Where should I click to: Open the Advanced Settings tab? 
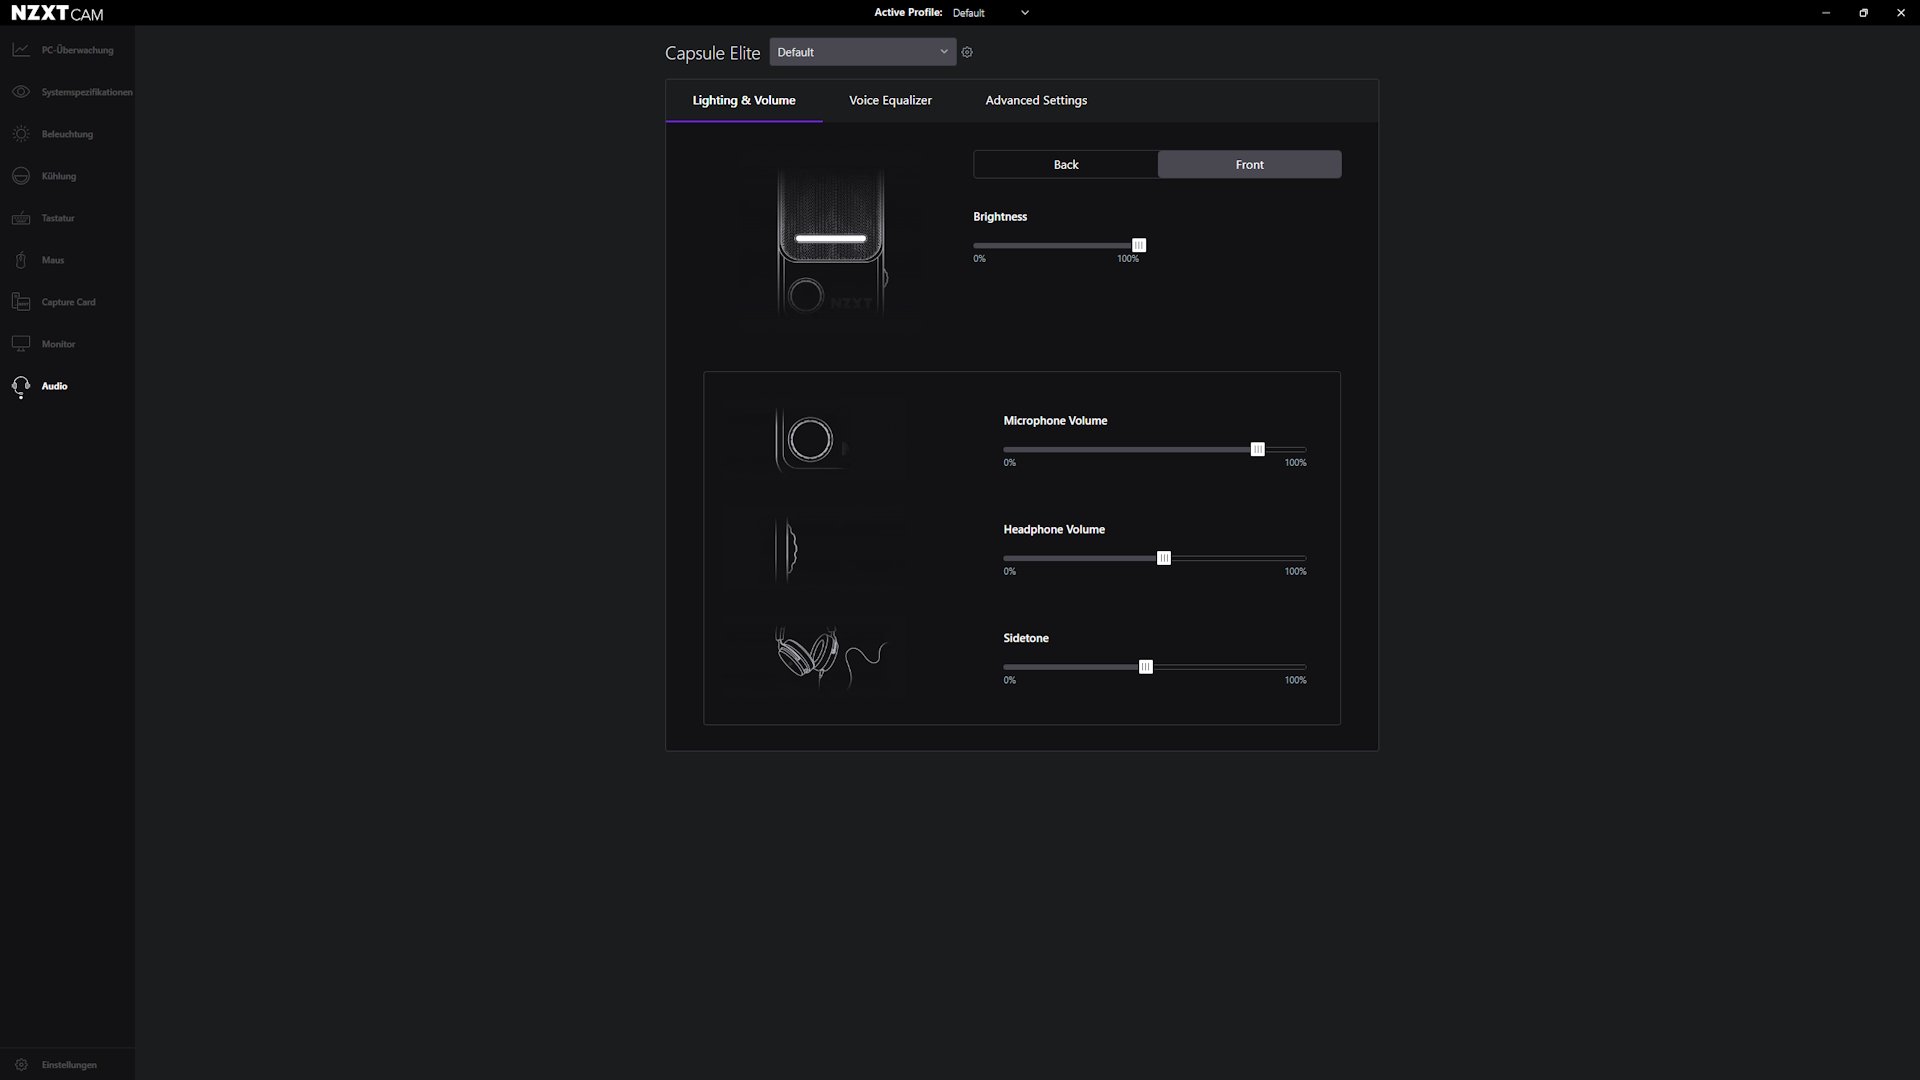point(1036,100)
